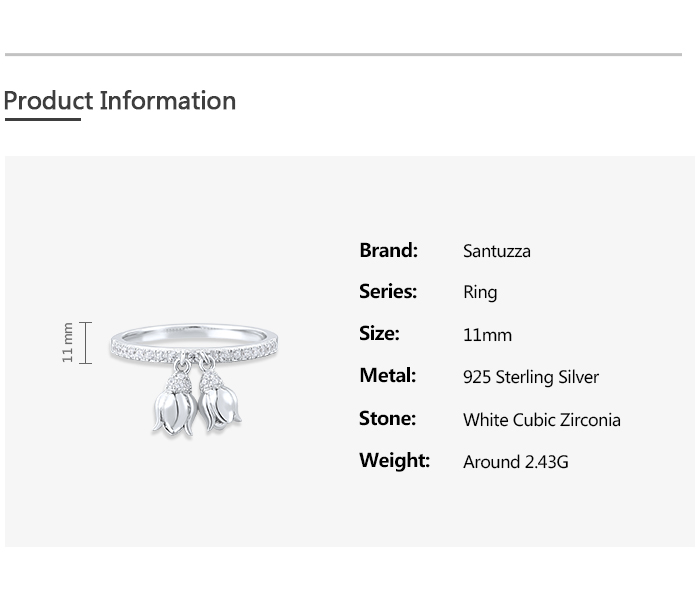Click the dark underline beneath Product Information
The width and height of the screenshot is (700, 607).
coord(42,120)
